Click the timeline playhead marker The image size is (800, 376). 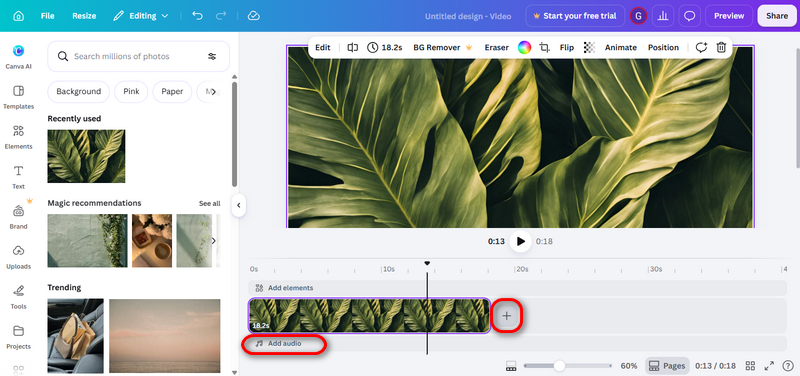point(427,264)
